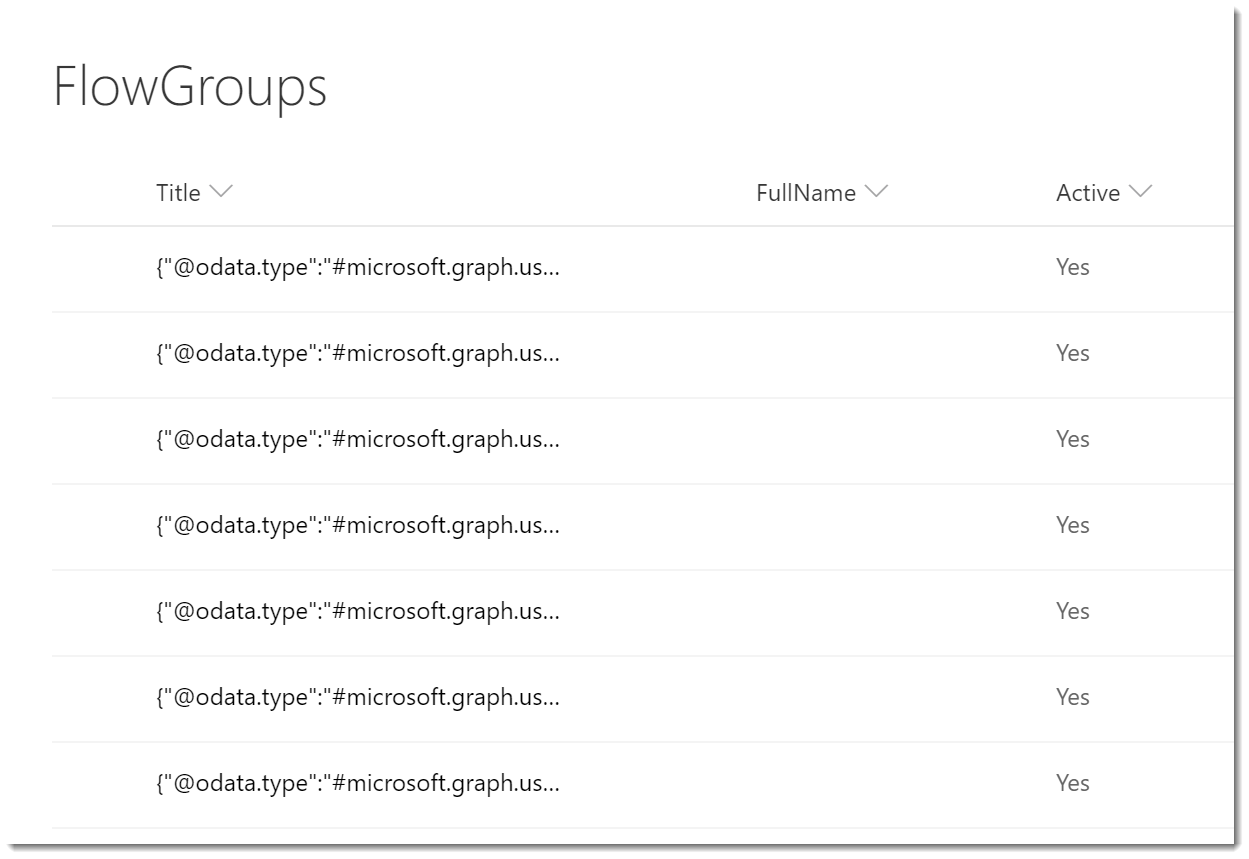Screen dimensions: 1249x859
Task: Open the last row's @odata.type title
Action: pyautogui.click(x=357, y=783)
